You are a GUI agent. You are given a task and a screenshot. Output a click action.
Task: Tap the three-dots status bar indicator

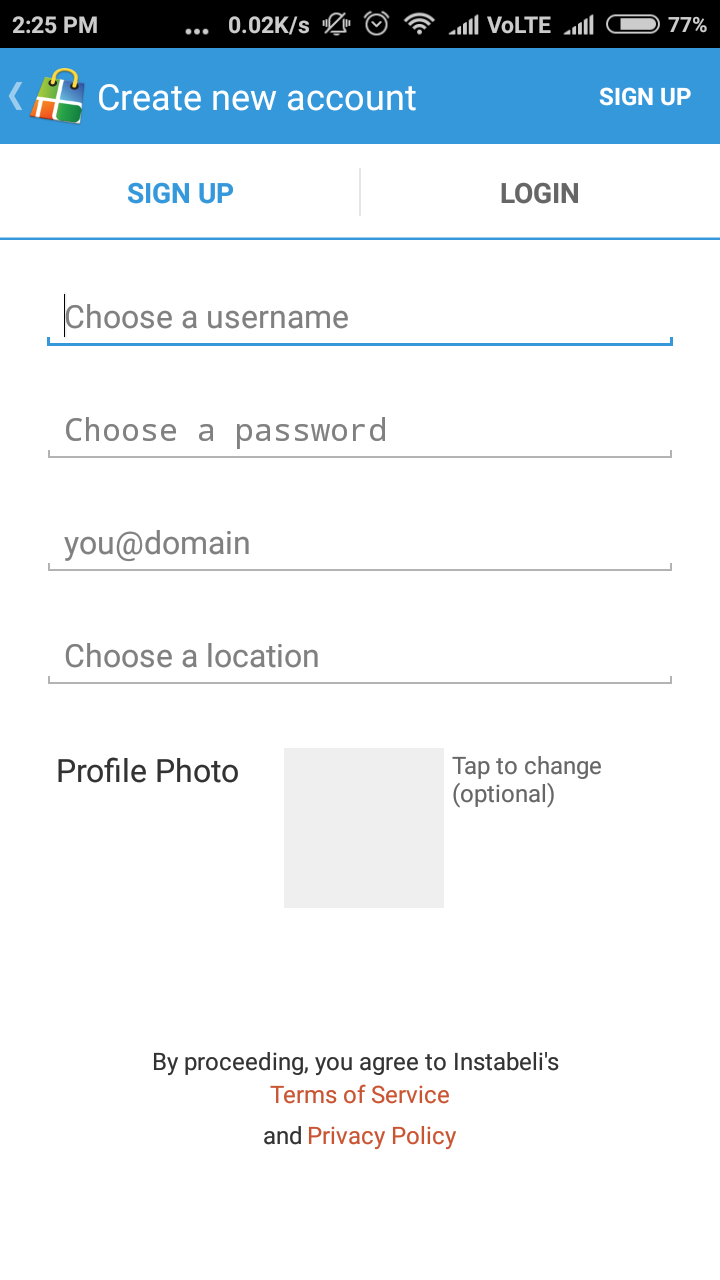197,28
